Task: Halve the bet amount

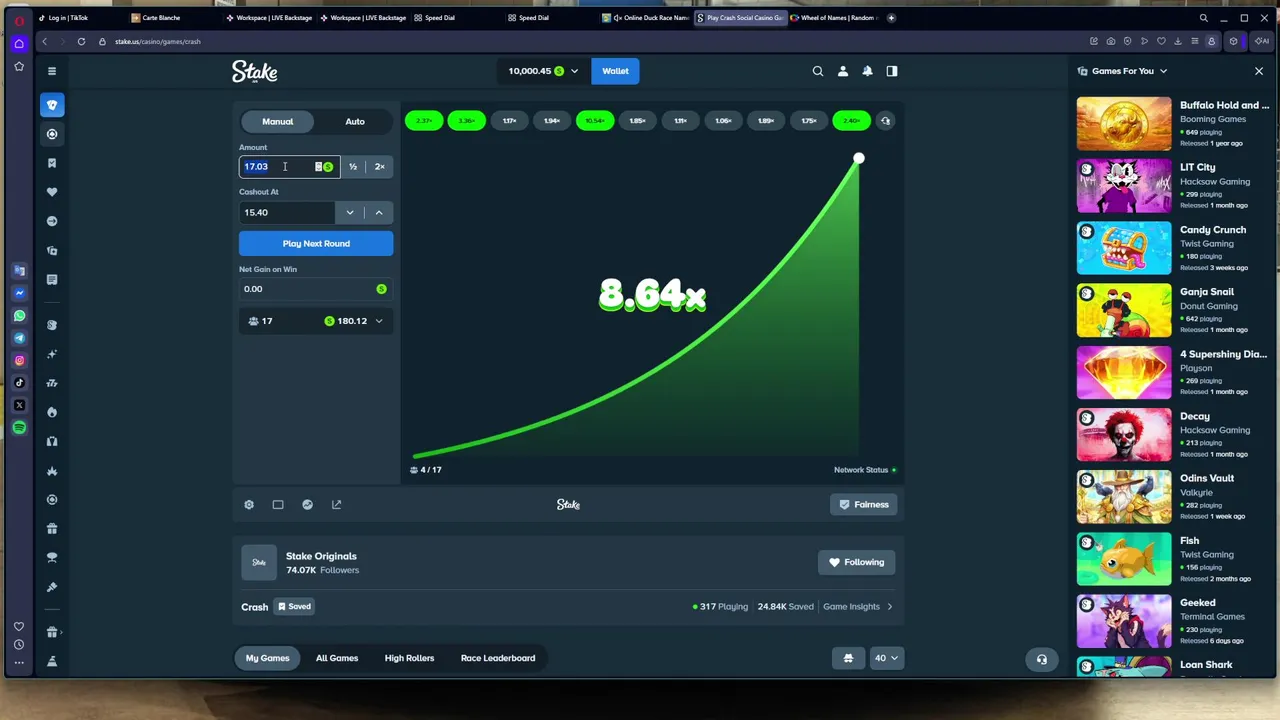Action: pyautogui.click(x=353, y=167)
